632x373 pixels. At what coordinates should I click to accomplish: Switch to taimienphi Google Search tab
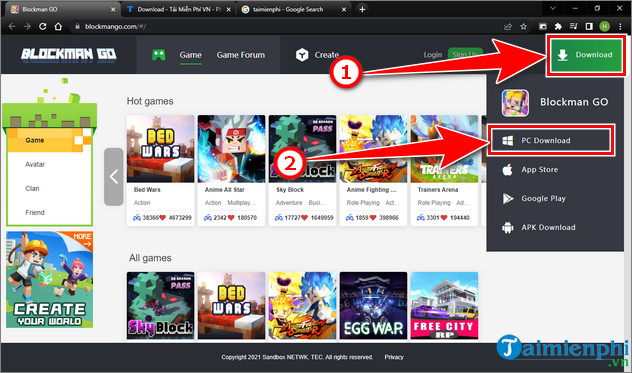coord(294,9)
